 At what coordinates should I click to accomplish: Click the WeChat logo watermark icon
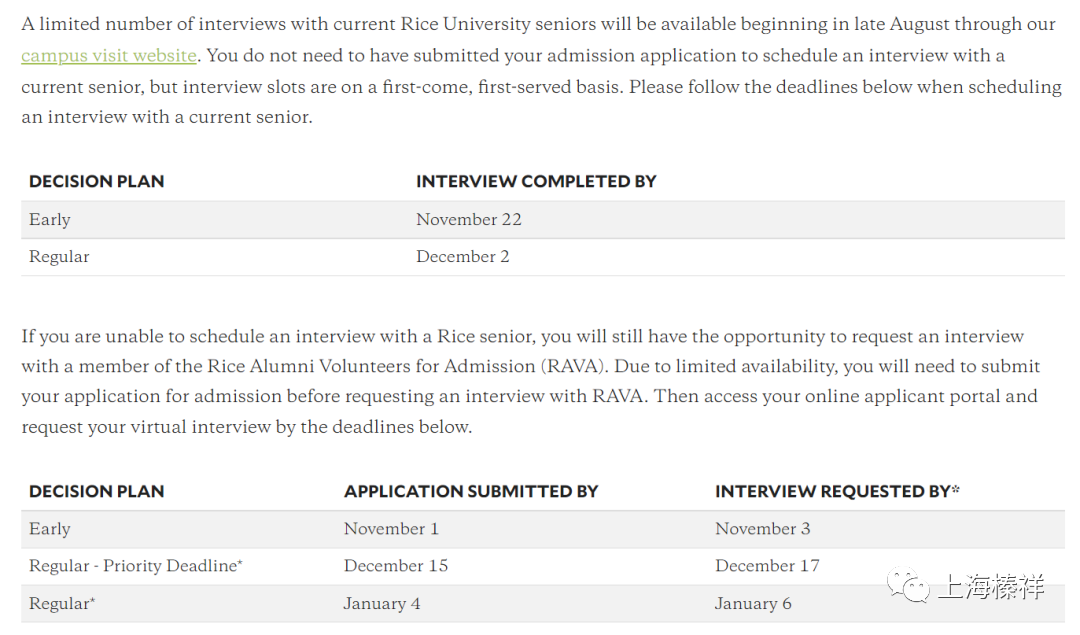coord(908,585)
